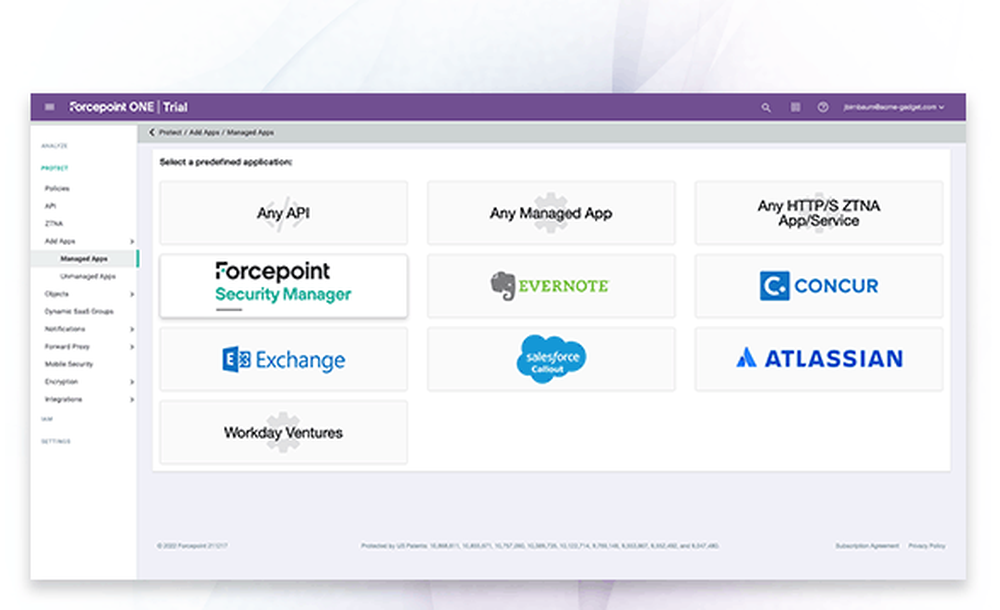Click the Notifications sidebar item
The width and height of the screenshot is (1000, 610).
[x=64, y=329]
